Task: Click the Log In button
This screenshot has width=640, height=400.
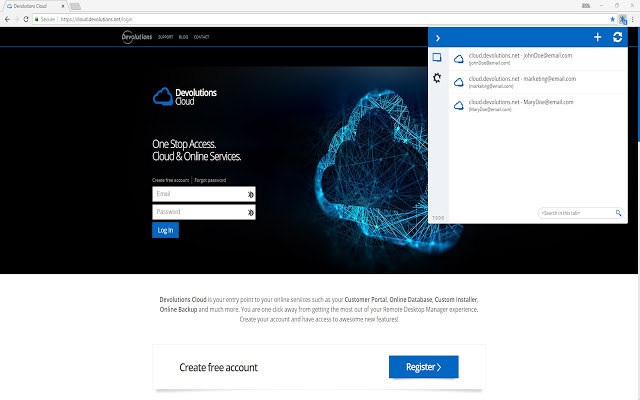Action: (x=165, y=230)
